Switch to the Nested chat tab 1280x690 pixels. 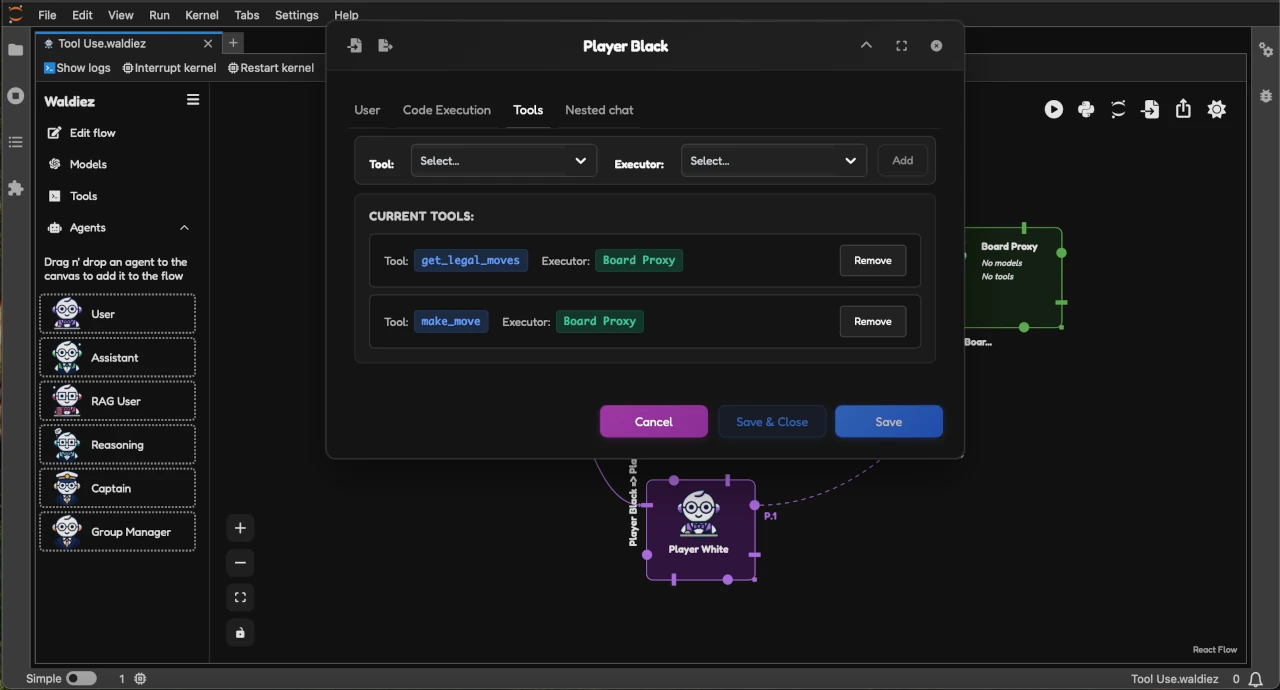599,110
